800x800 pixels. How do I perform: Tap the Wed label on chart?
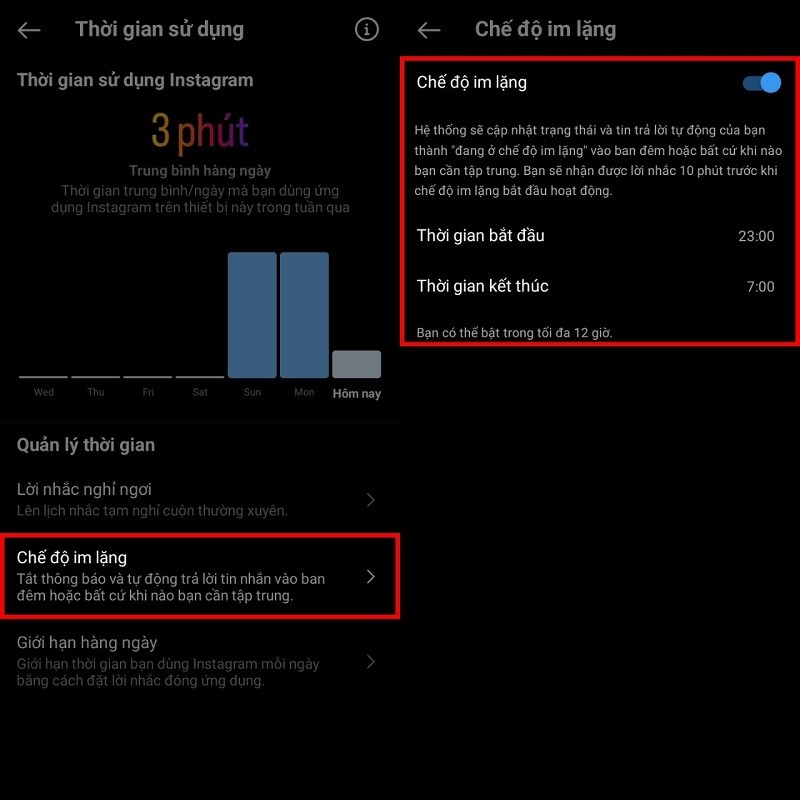44,392
